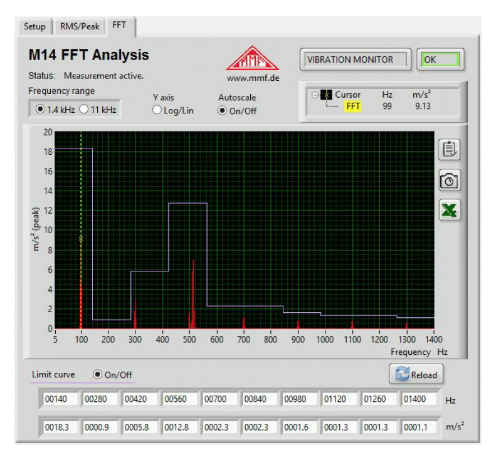Edit the 01400 Hz limit field

click(419, 399)
